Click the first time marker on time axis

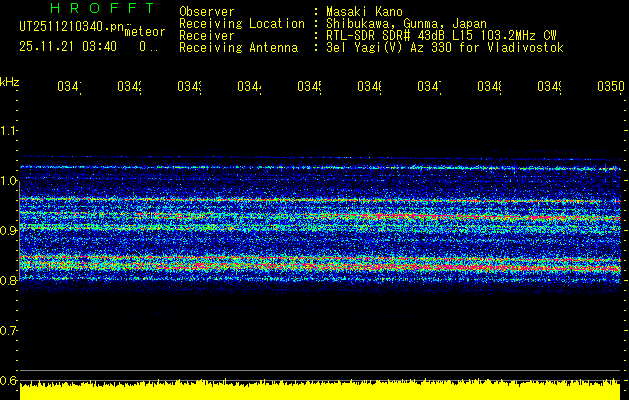[68, 88]
